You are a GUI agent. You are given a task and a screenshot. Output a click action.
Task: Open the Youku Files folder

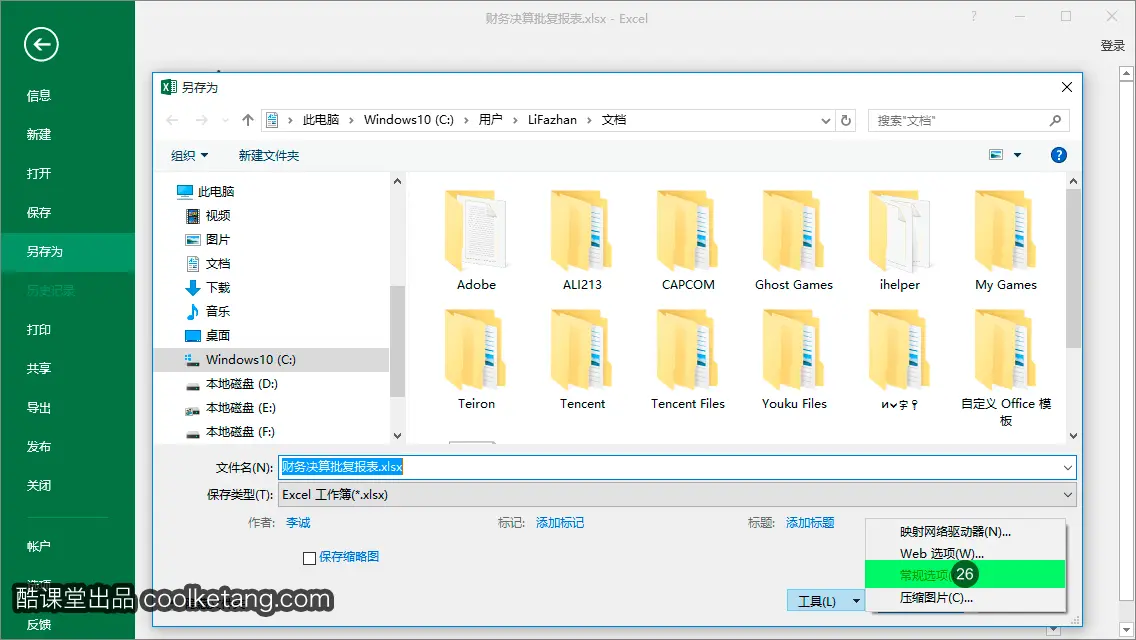(793, 360)
